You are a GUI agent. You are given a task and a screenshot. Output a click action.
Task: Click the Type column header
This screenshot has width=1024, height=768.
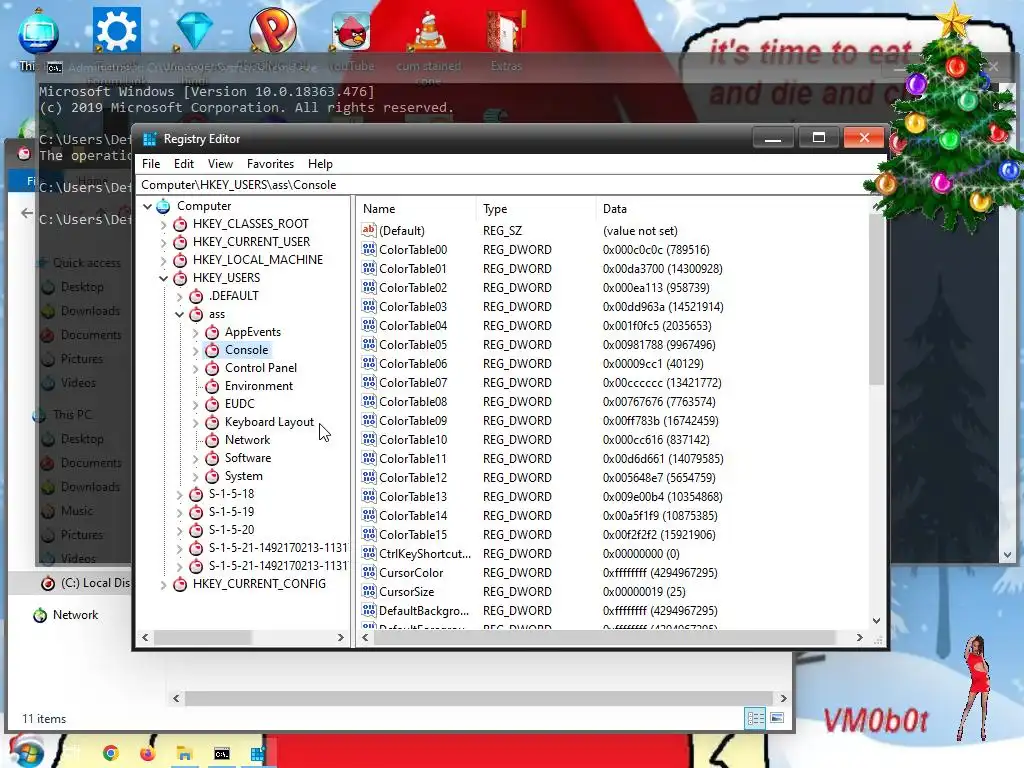tap(536, 209)
